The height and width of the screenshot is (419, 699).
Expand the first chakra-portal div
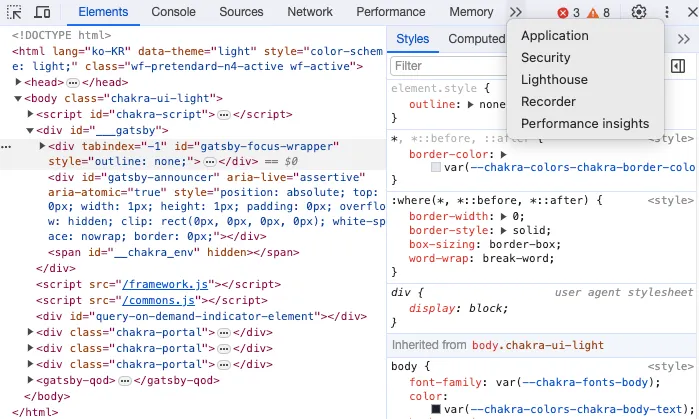tap(30, 332)
